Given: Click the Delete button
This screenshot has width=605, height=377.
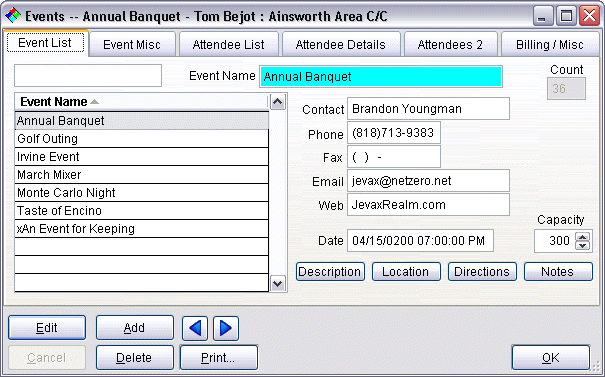Looking at the screenshot, I should (x=135, y=358).
